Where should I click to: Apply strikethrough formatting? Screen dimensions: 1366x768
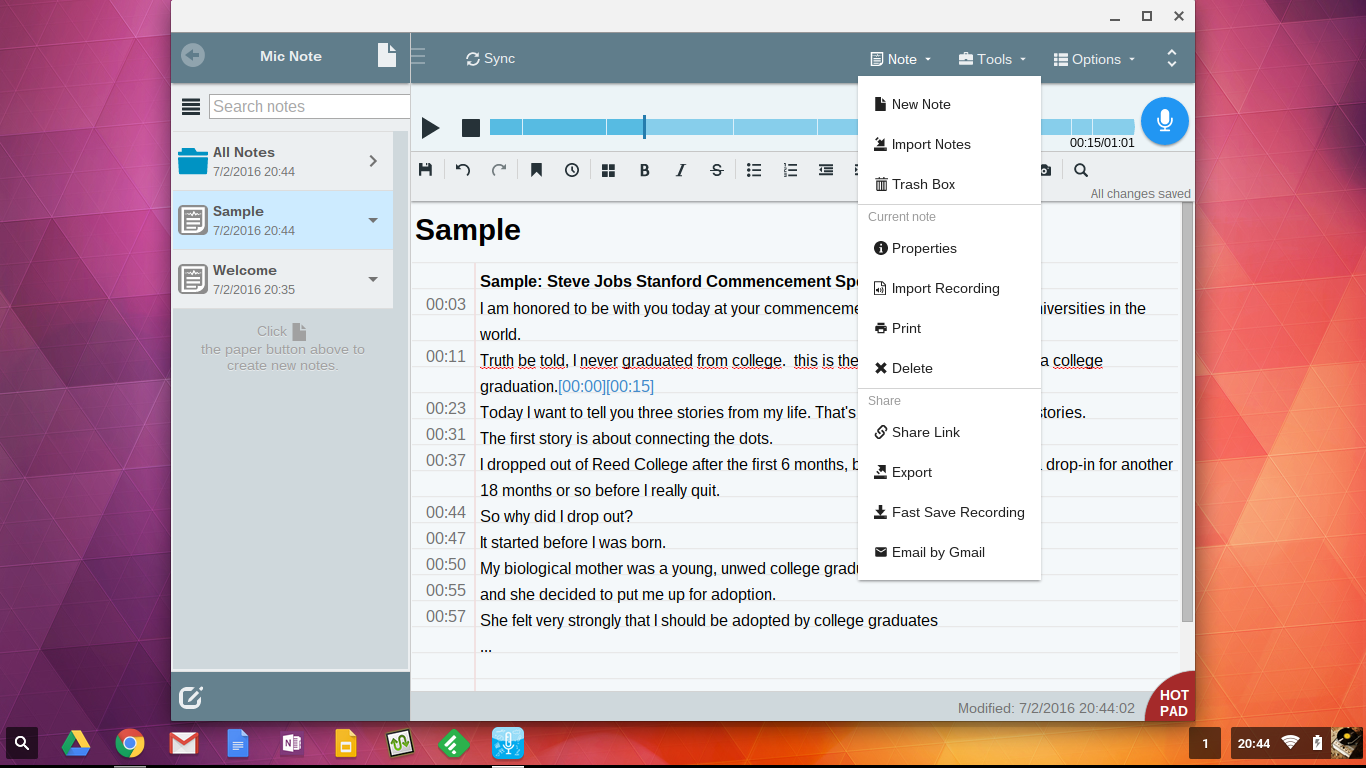[x=717, y=170]
